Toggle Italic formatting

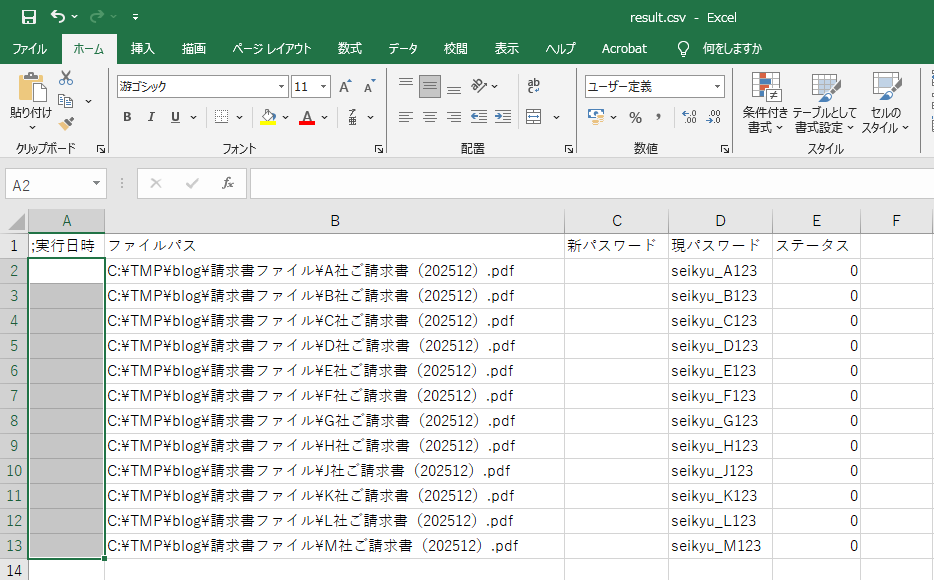(x=151, y=117)
